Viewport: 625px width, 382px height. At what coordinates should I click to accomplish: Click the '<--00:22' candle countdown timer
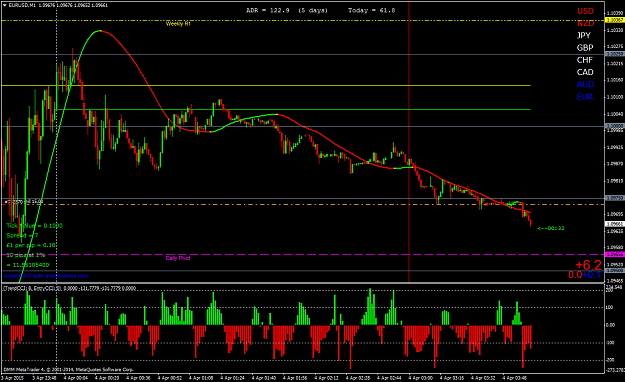tap(550, 228)
